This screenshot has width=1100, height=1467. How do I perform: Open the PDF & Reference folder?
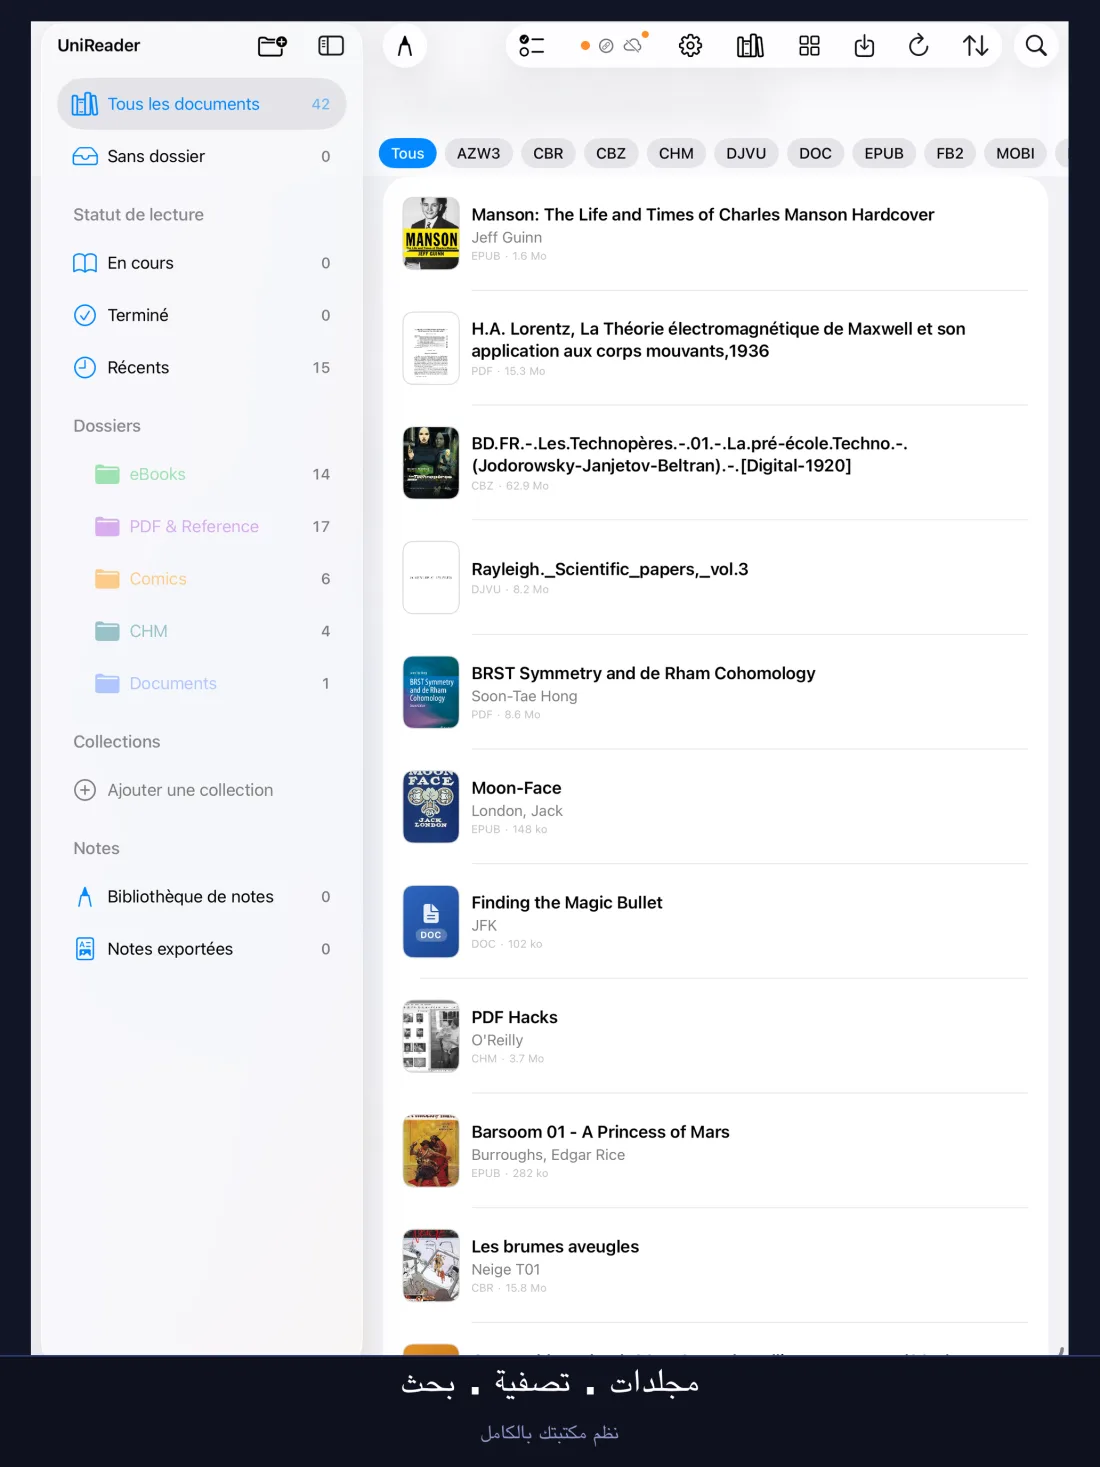[x=202, y=526]
